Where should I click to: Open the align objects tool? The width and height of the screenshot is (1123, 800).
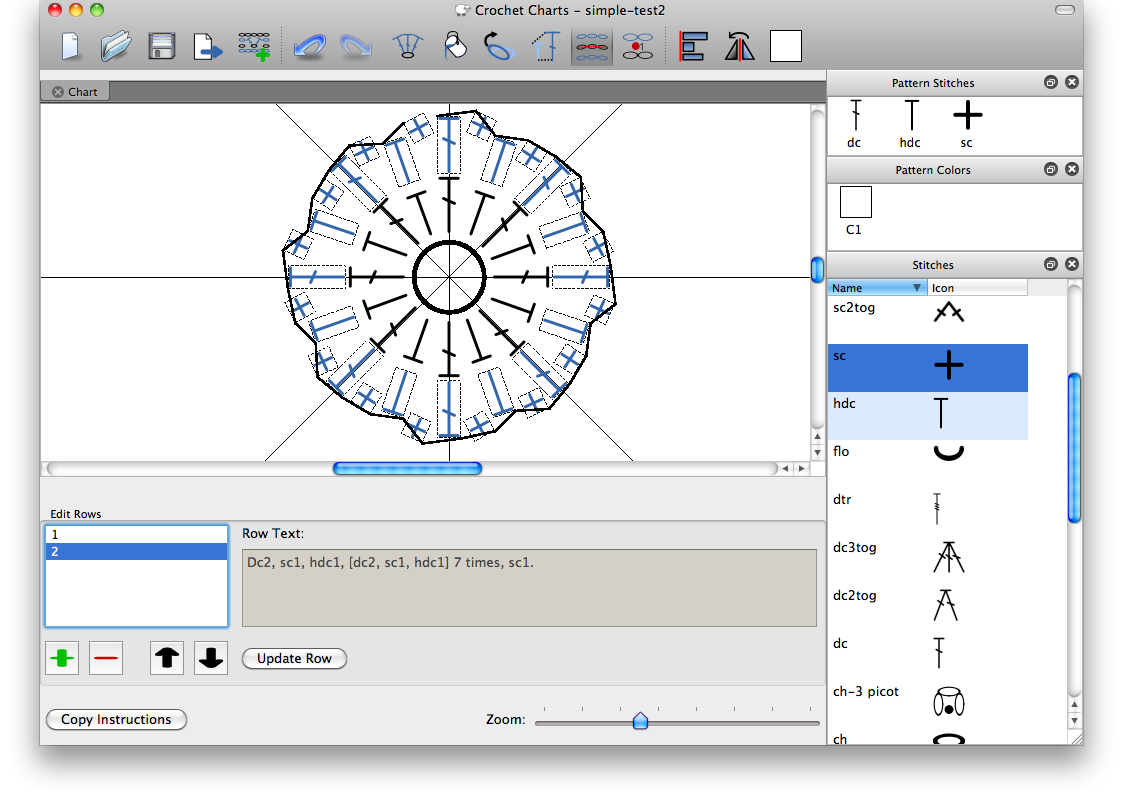(x=692, y=47)
